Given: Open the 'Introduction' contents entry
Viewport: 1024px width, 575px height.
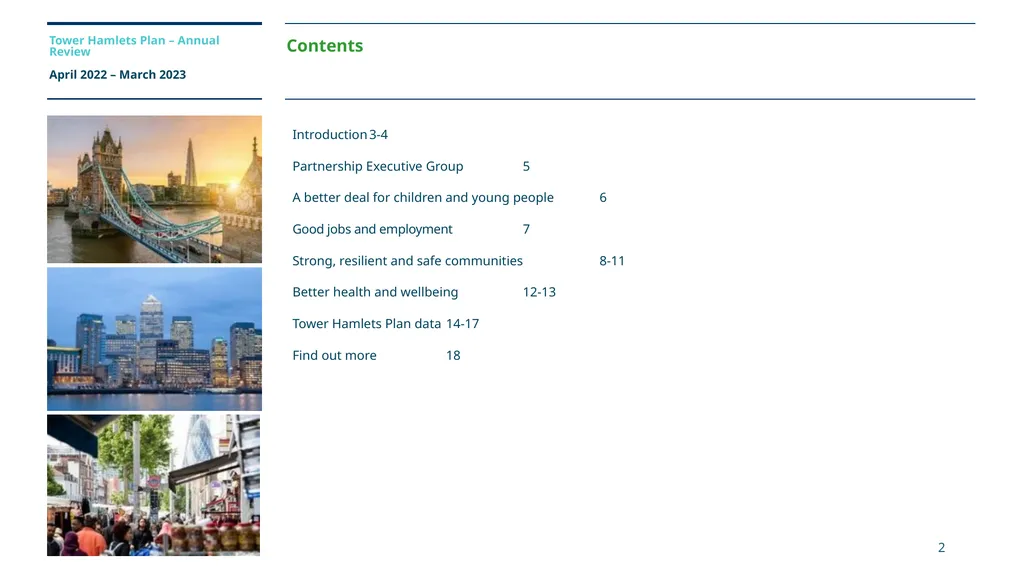Looking at the screenshot, I should click(x=330, y=135).
